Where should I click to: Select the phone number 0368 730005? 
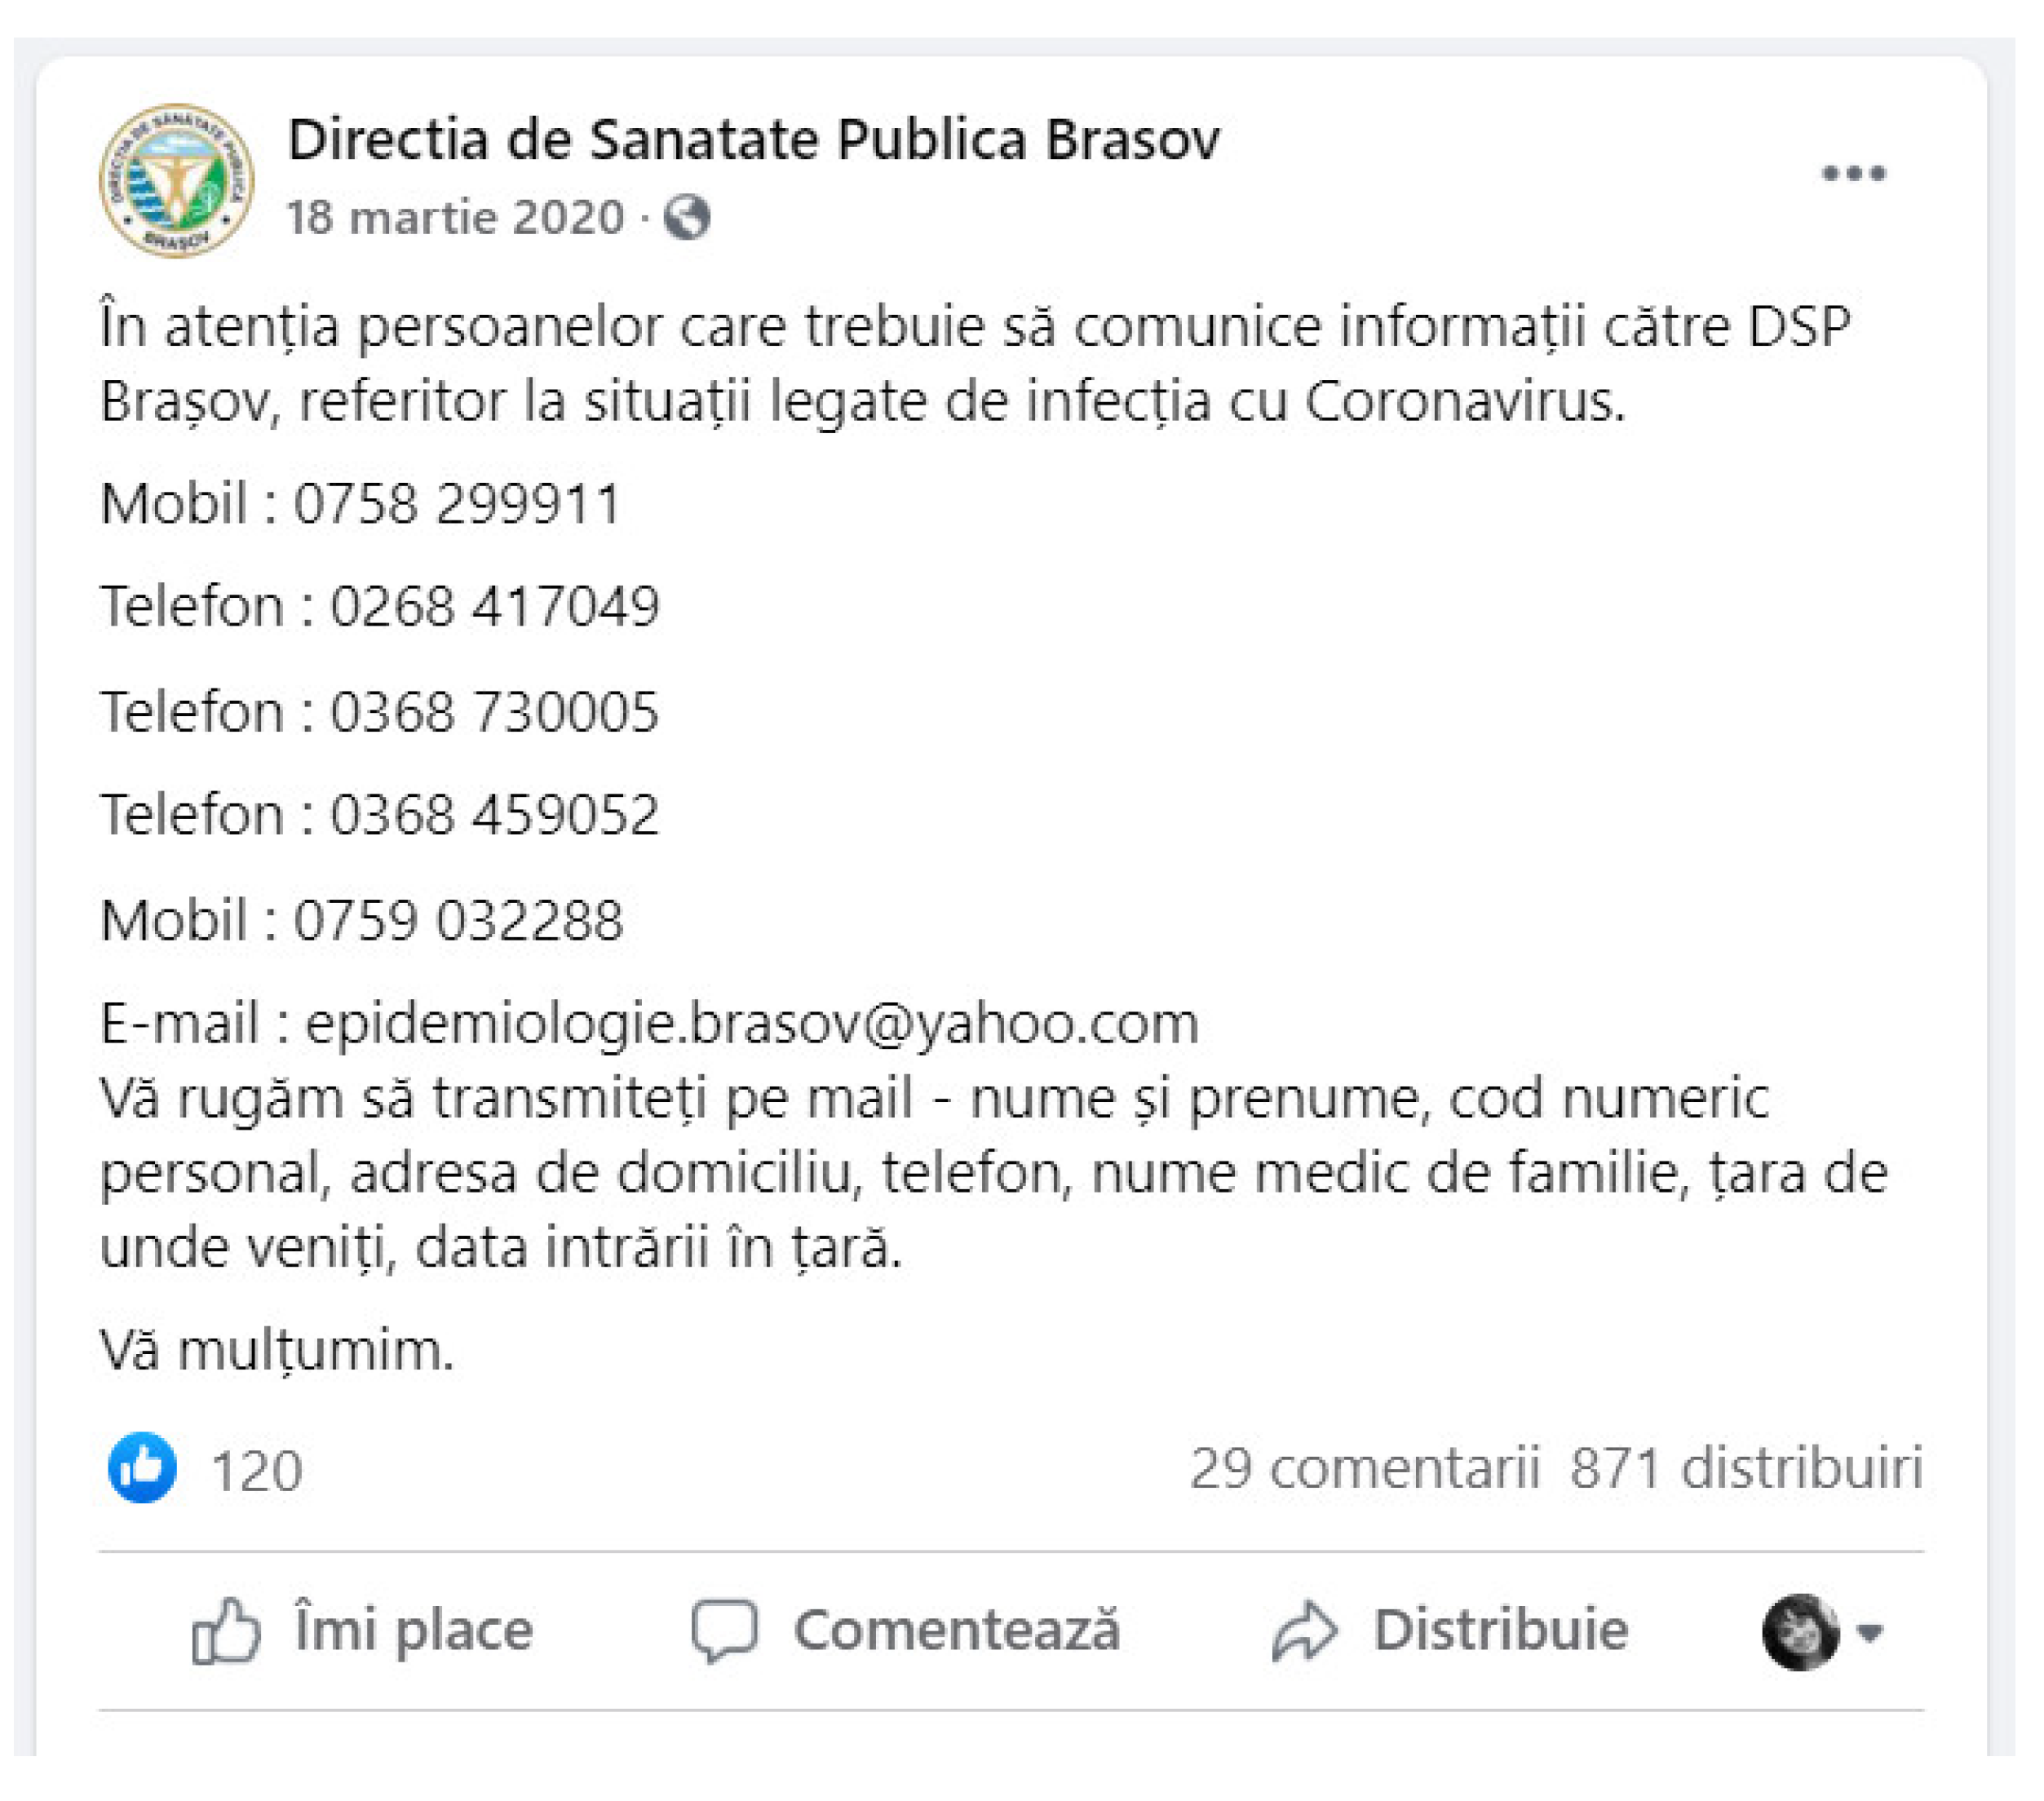point(494,712)
